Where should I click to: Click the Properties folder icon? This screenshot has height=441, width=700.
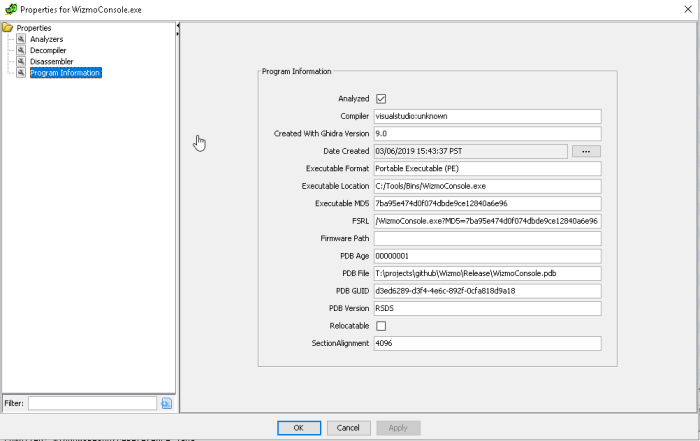click(x=8, y=28)
